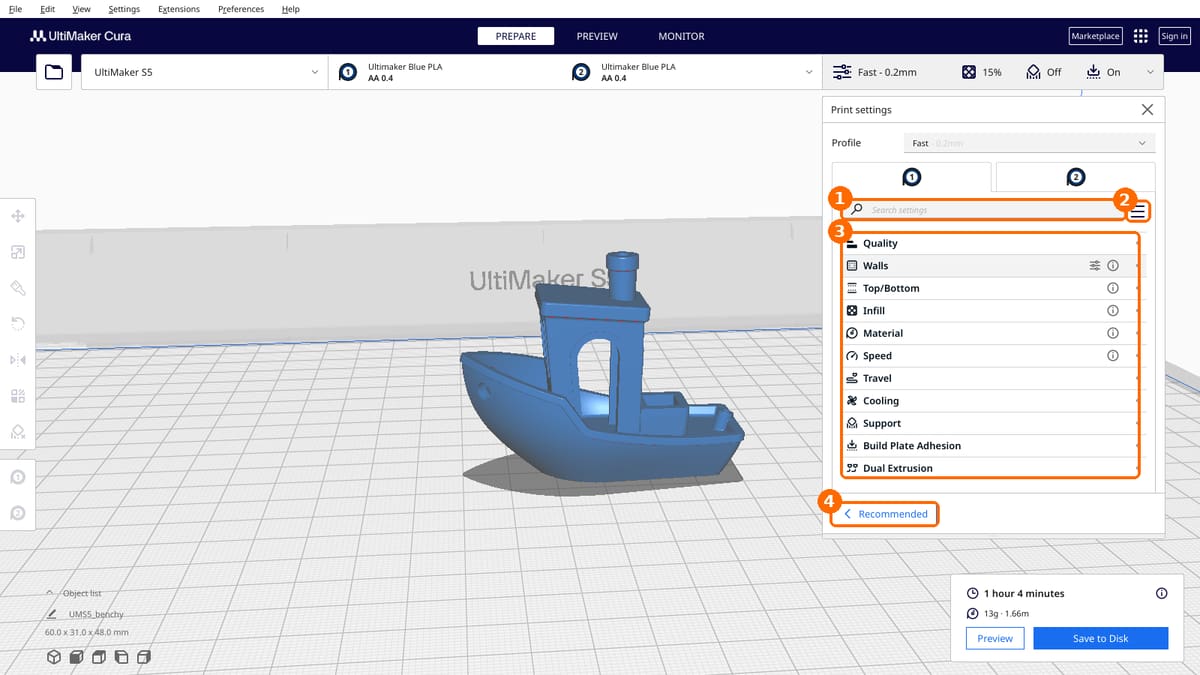Screen dimensions: 1200x675
Task: Click the Save to Disk button
Action: coord(1100,638)
